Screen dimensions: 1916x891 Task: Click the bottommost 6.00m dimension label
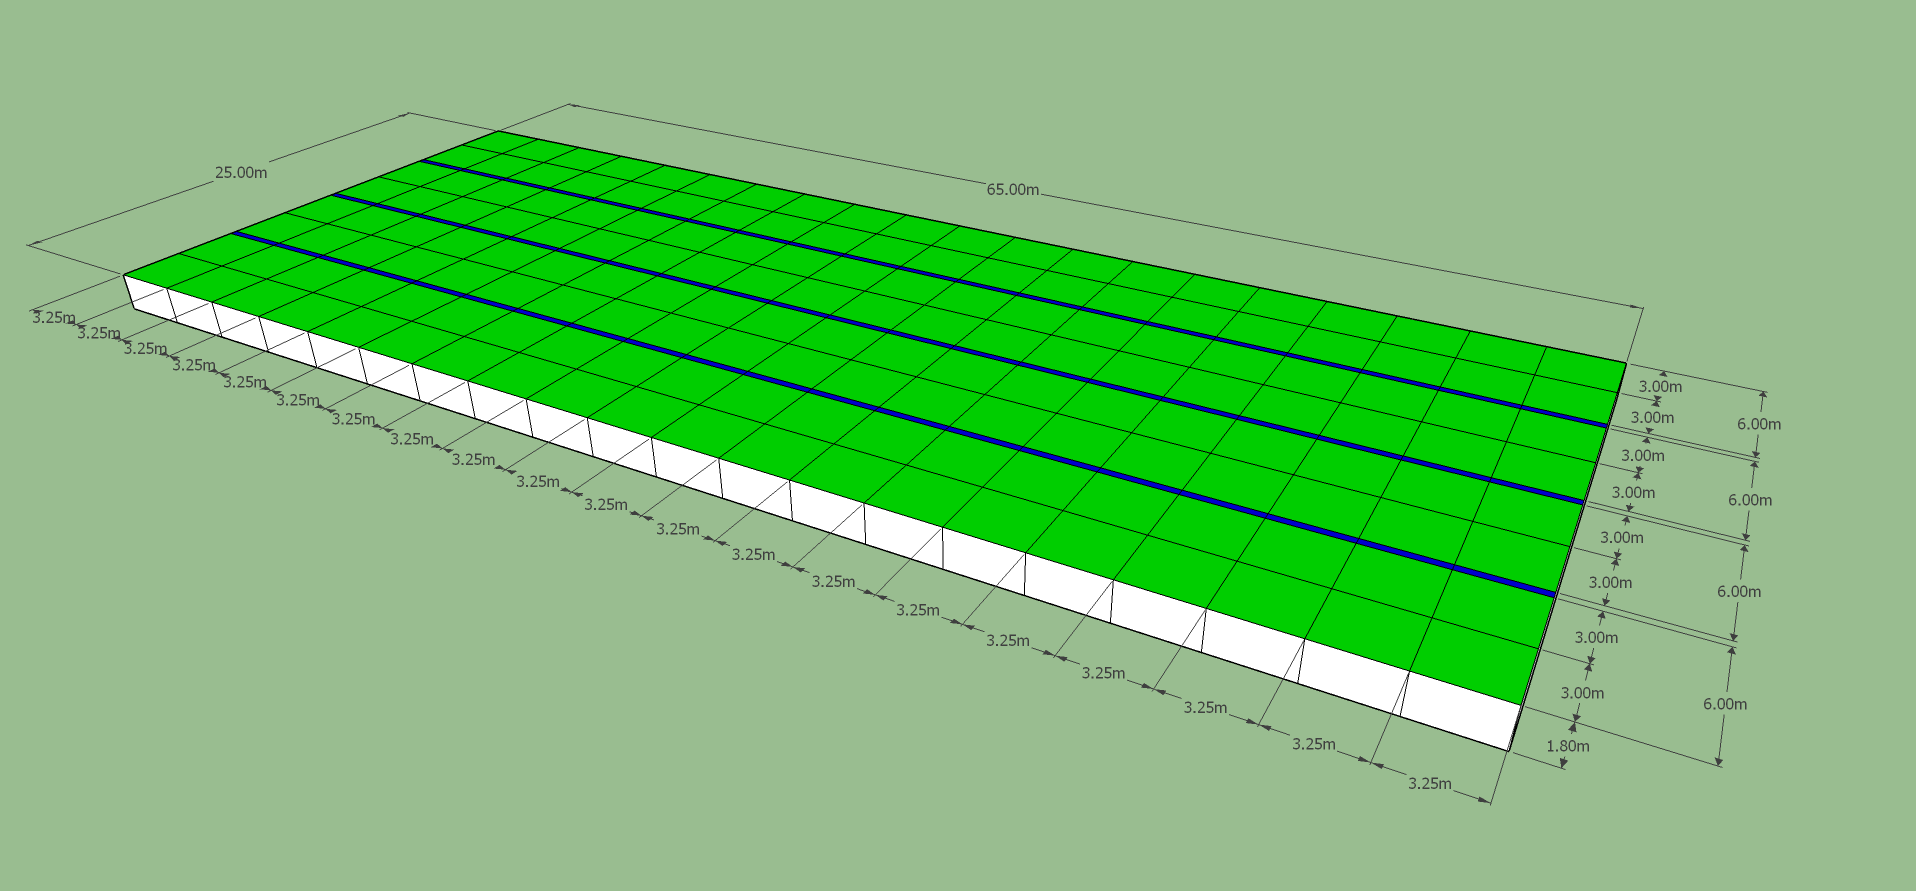coord(1724,704)
